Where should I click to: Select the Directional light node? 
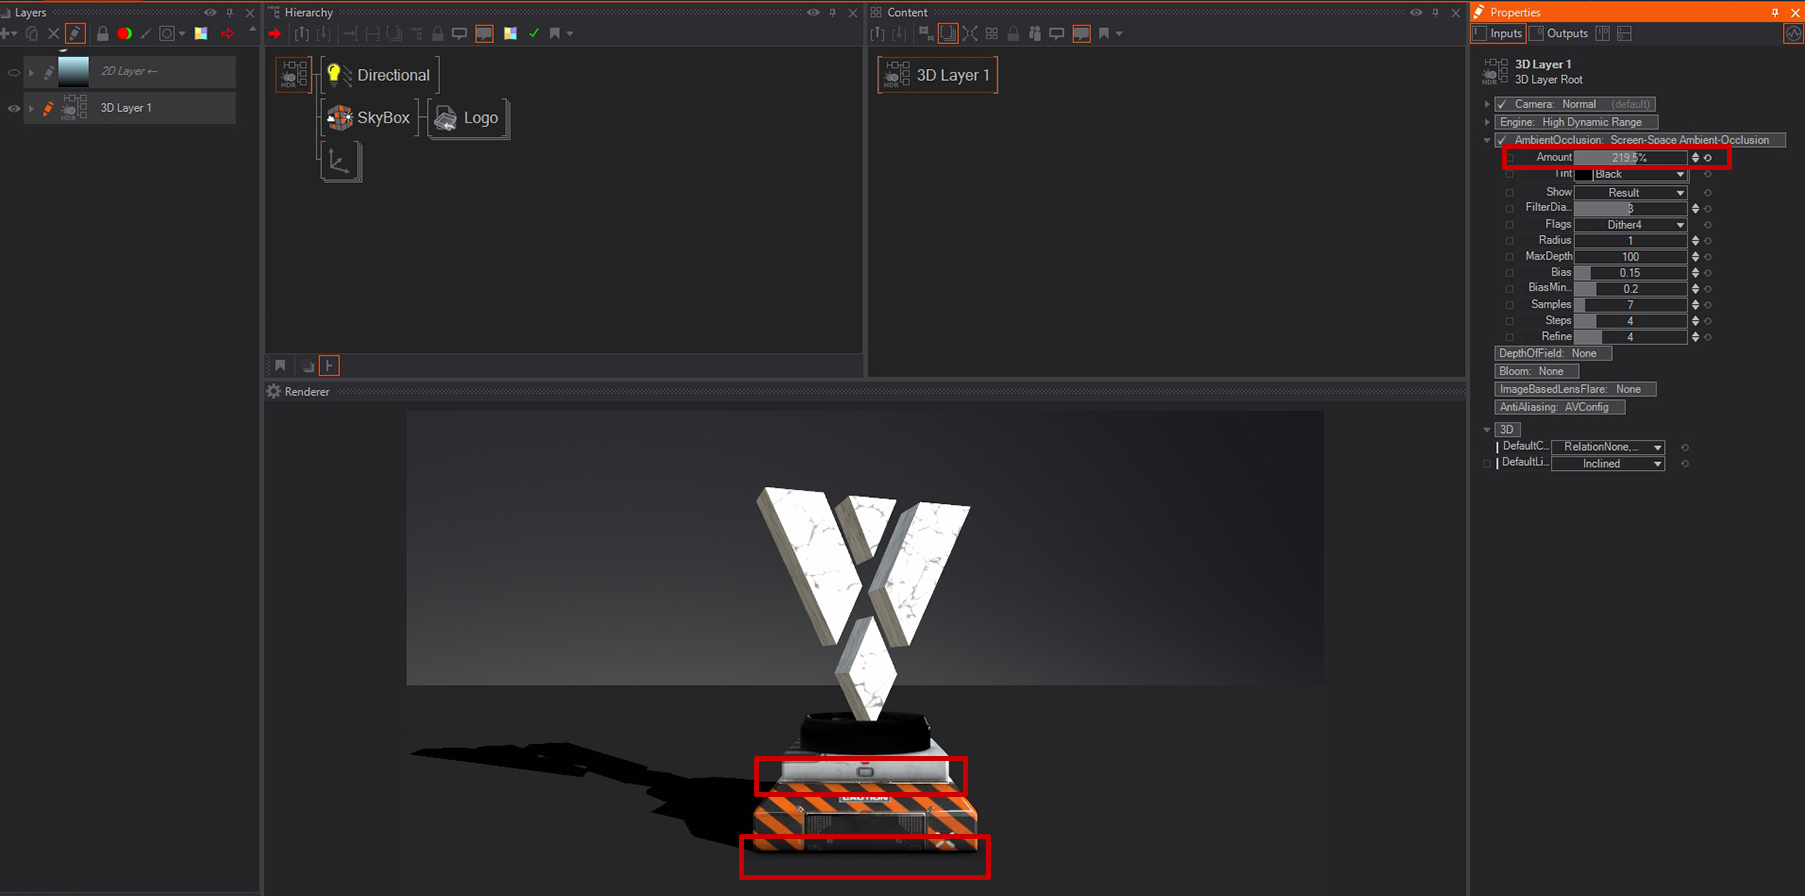coord(380,75)
